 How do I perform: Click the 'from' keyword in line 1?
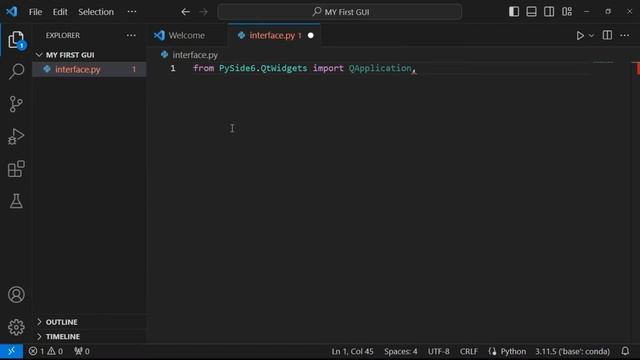click(204, 68)
